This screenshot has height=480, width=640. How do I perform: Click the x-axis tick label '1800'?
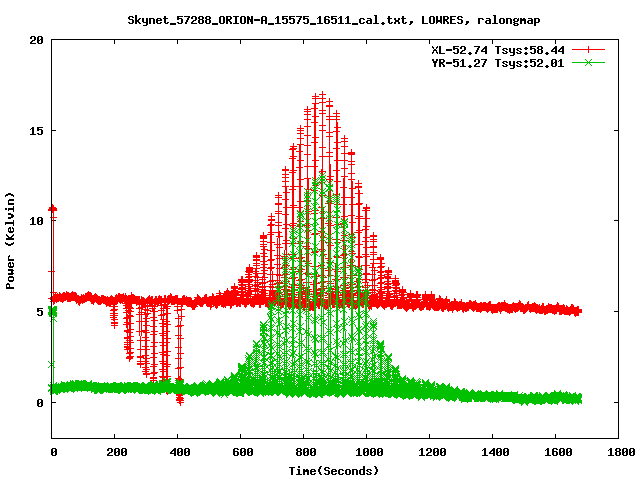[621, 452]
